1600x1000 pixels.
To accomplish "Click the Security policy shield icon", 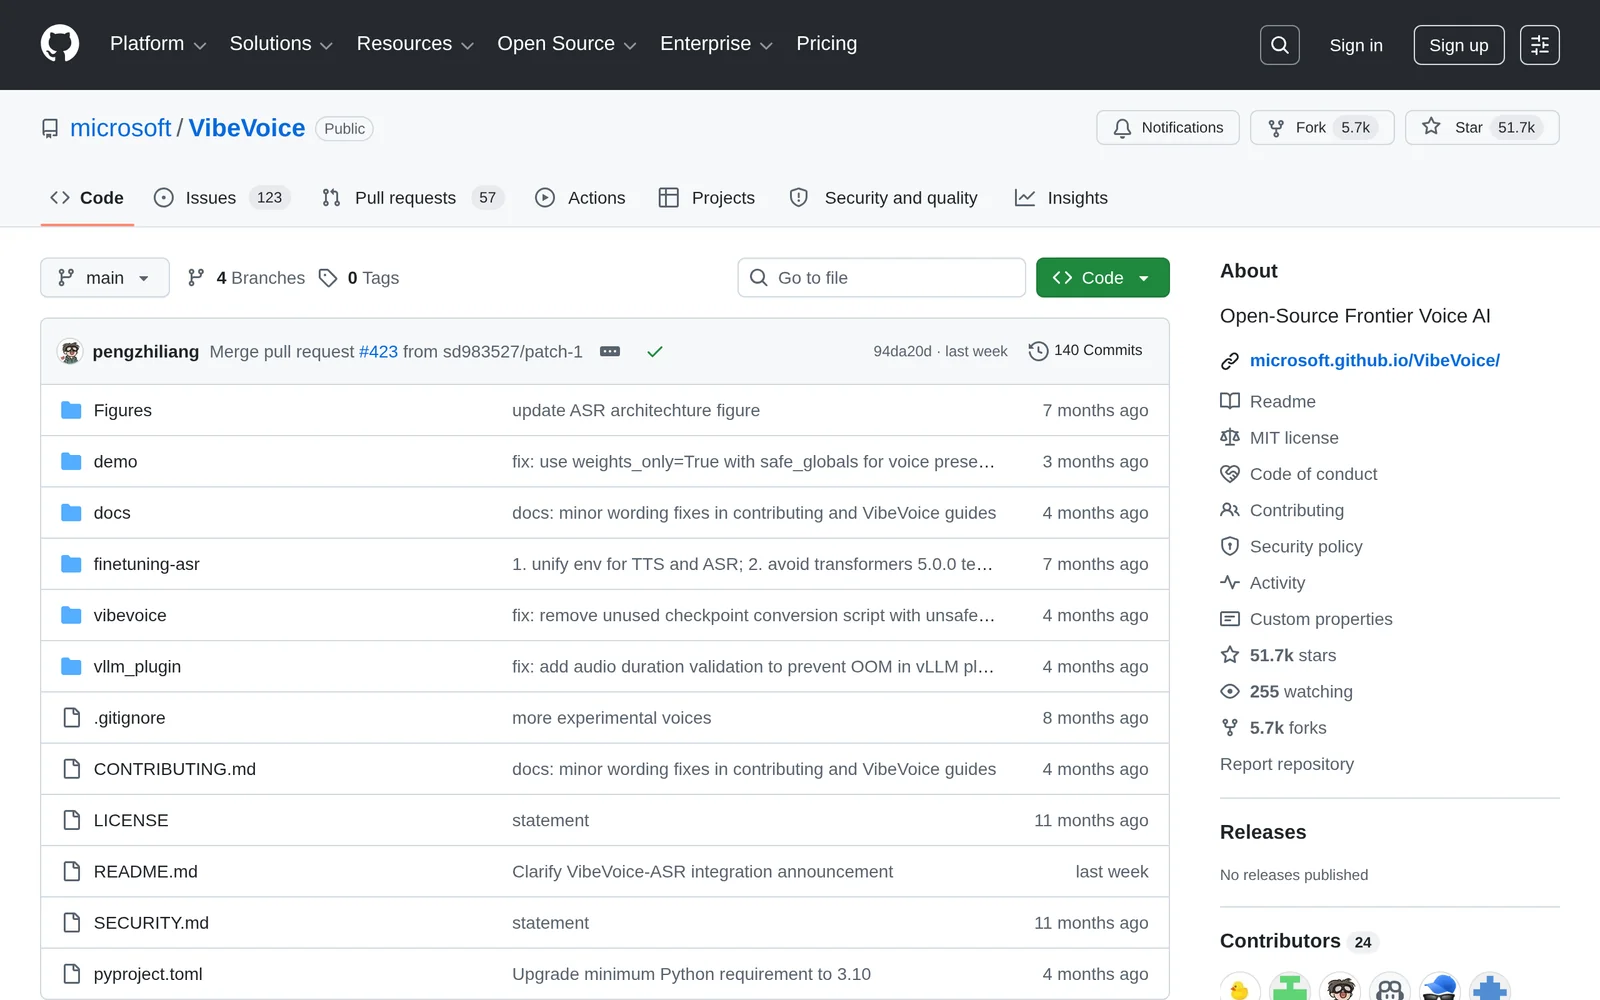I will [x=1230, y=546].
